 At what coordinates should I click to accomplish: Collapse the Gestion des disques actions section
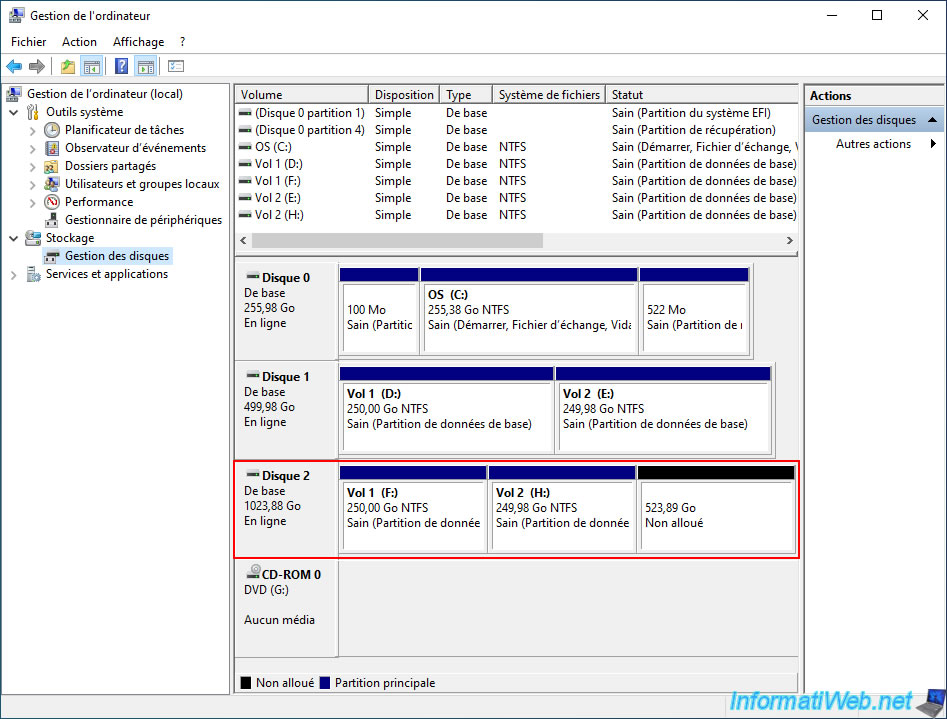coord(933,120)
